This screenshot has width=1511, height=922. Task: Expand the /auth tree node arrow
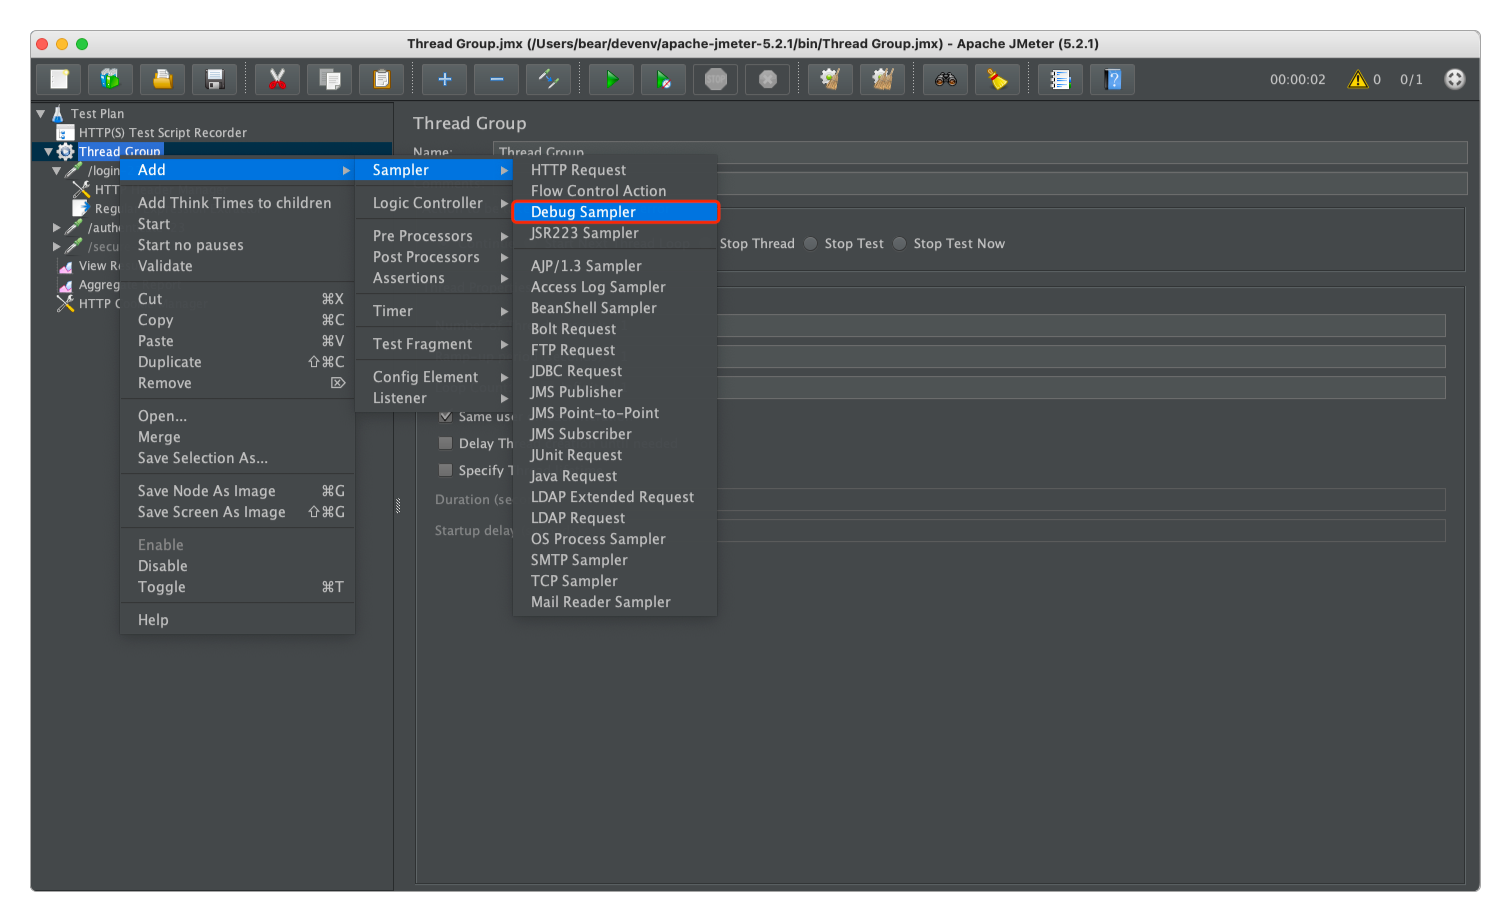click(56, 228)
